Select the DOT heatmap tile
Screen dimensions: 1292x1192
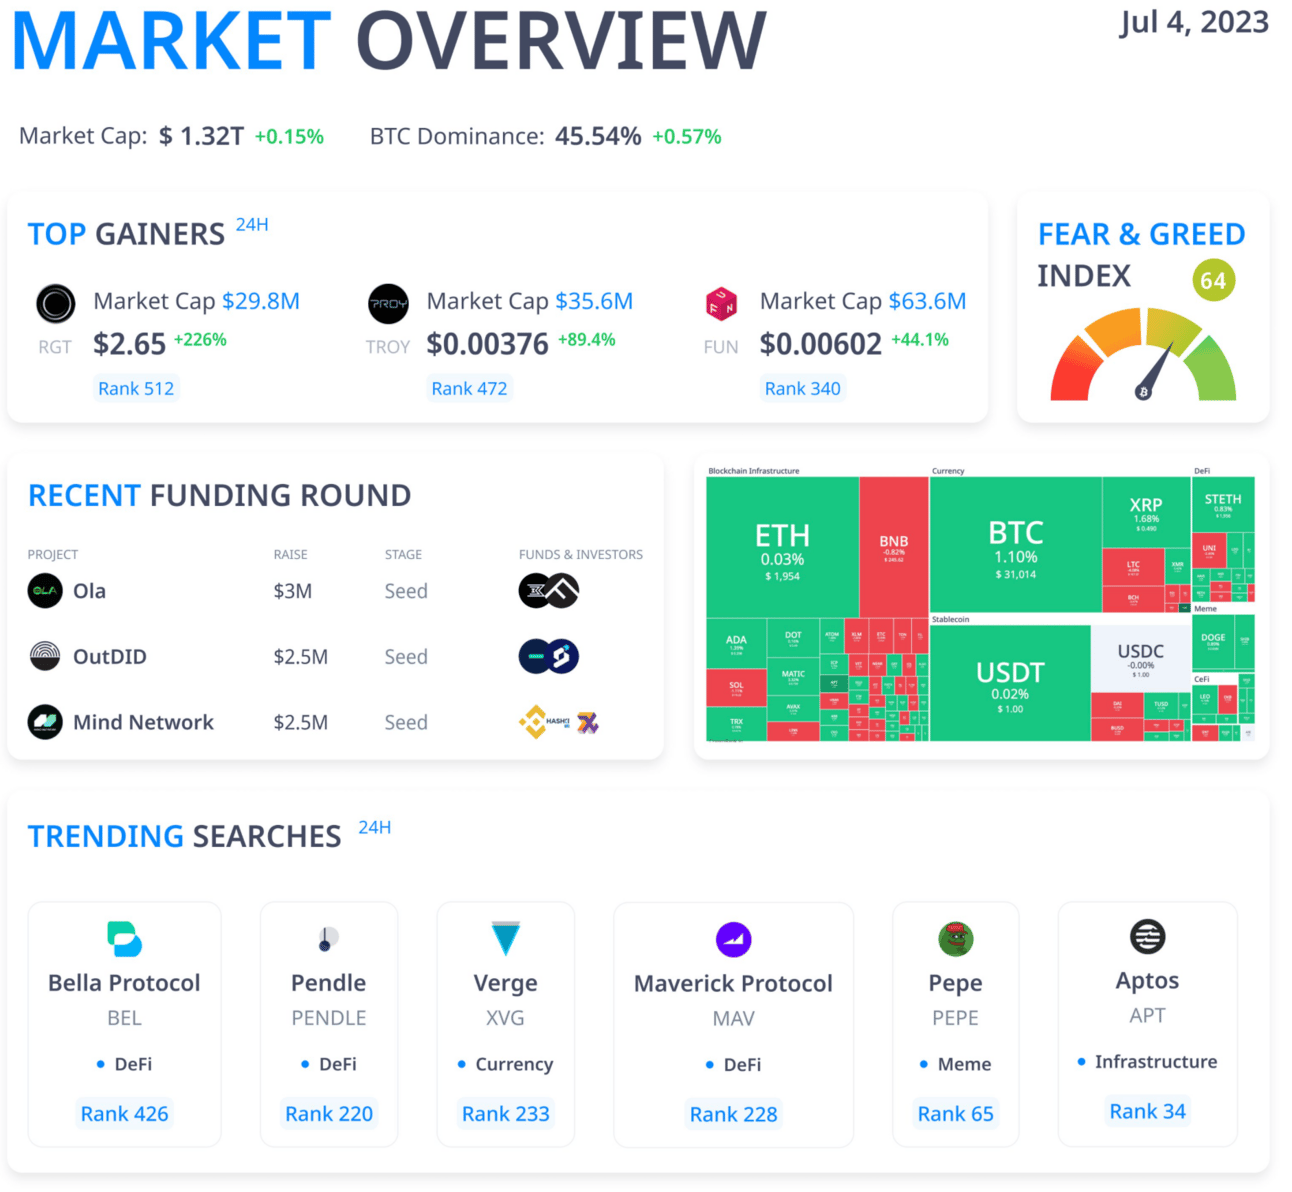coord(793,638)
